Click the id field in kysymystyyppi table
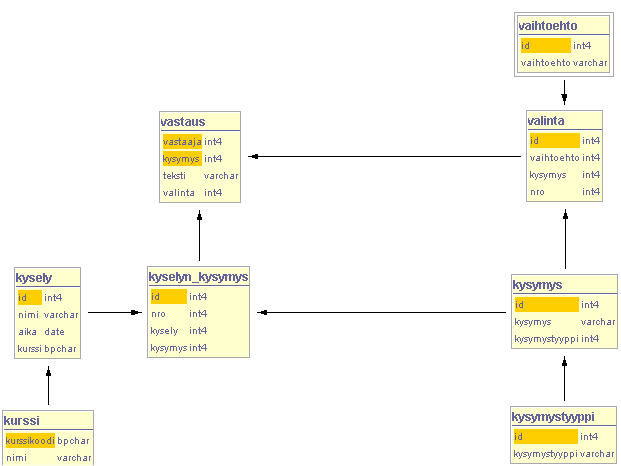 pyautogui.click(x=545, y=437)
